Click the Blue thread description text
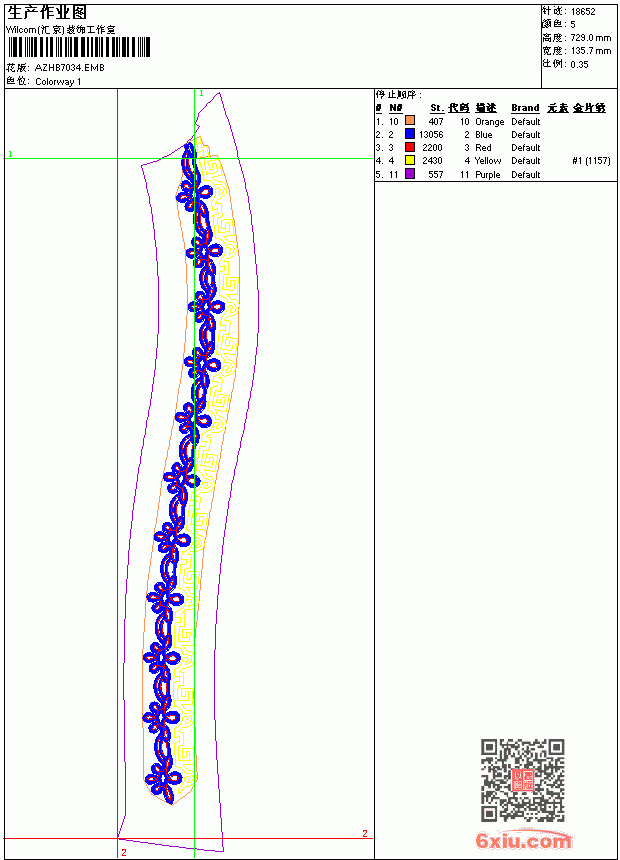The width and height of the screenshot is (620, 860). pyautogui.click(x=483, y=134)
